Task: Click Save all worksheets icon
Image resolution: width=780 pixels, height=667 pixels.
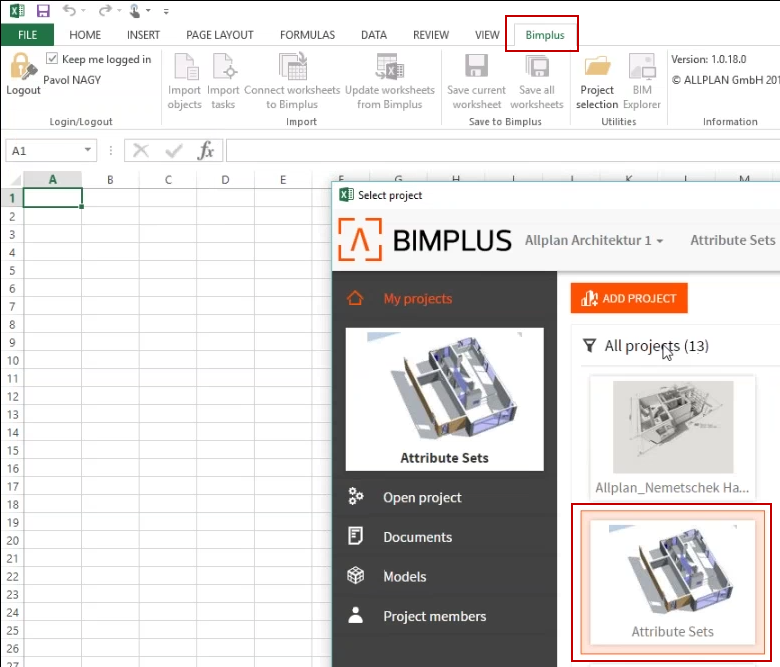Action: tap(537, 67)
